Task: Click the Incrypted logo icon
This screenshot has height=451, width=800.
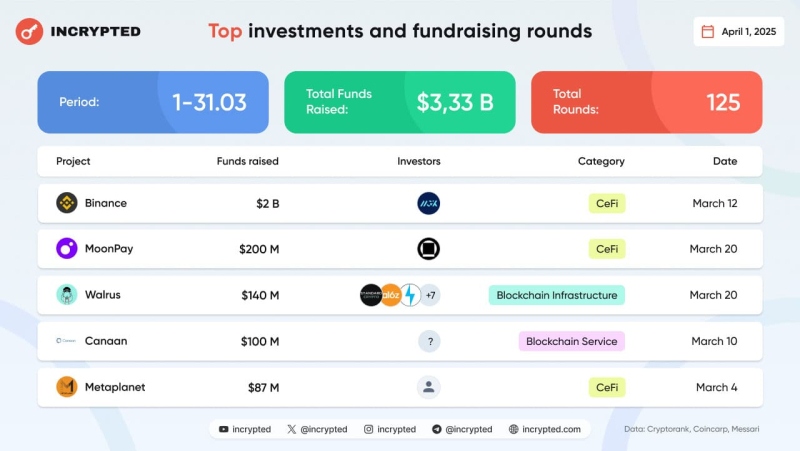Action: [29, 32]
